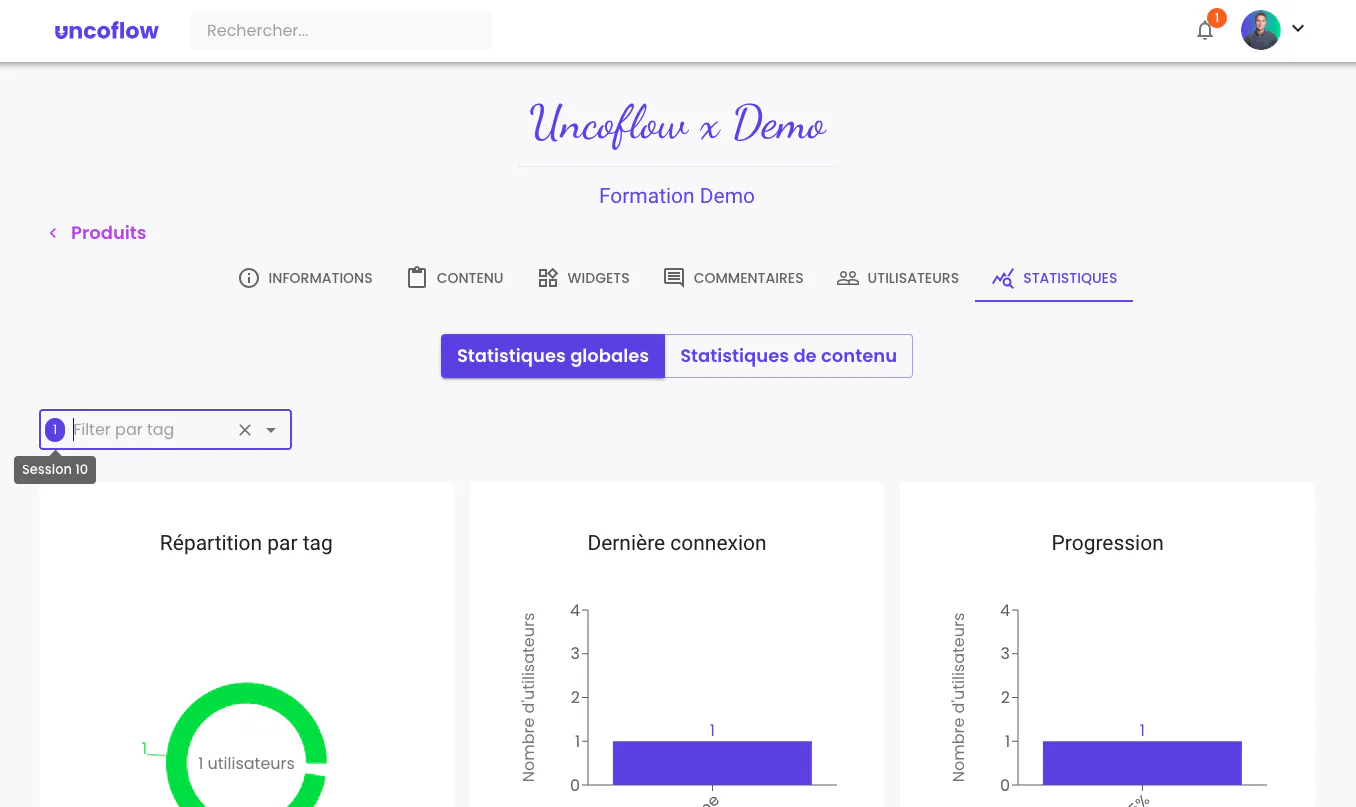Click the user avatar picture
Image resolution: width=1356 pixels, height=807 pixels.
(x=1260, y=30)
